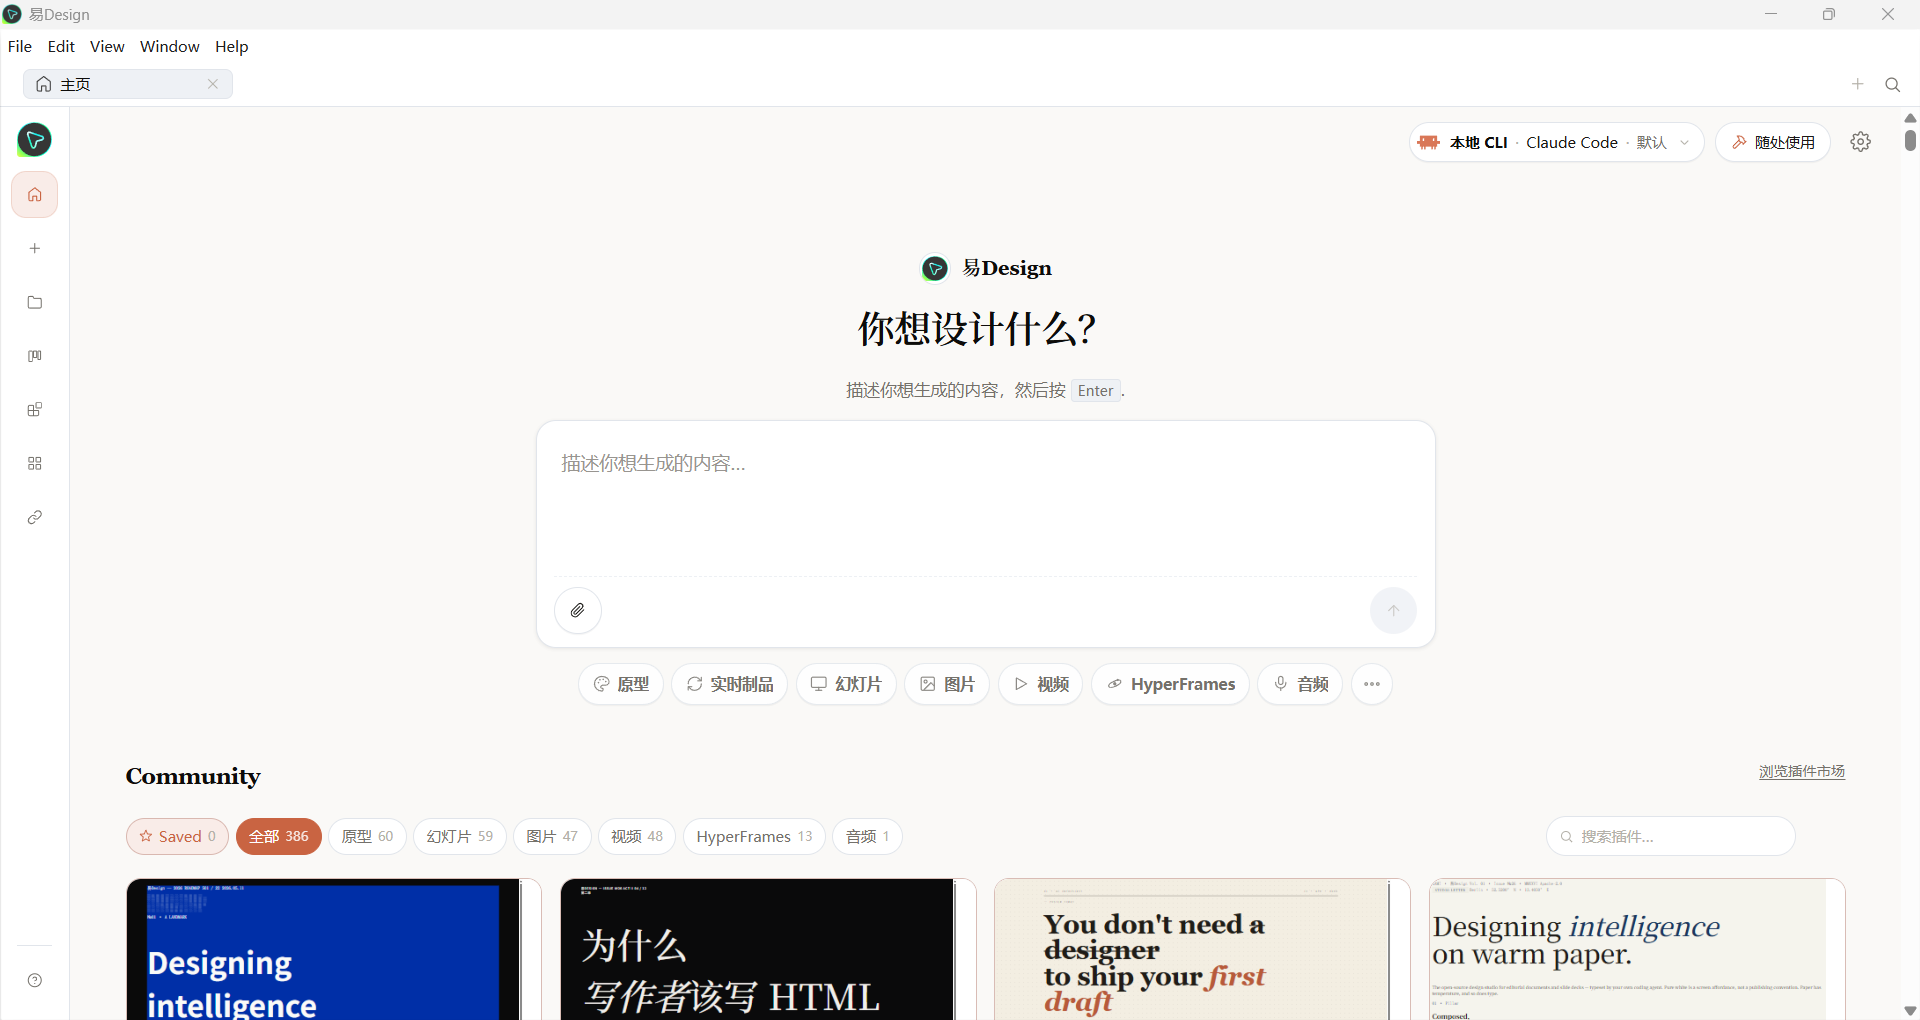Click the vertical scrollbar thumb
The width and height of the screenshot is (1920, 1020).
1910,140
